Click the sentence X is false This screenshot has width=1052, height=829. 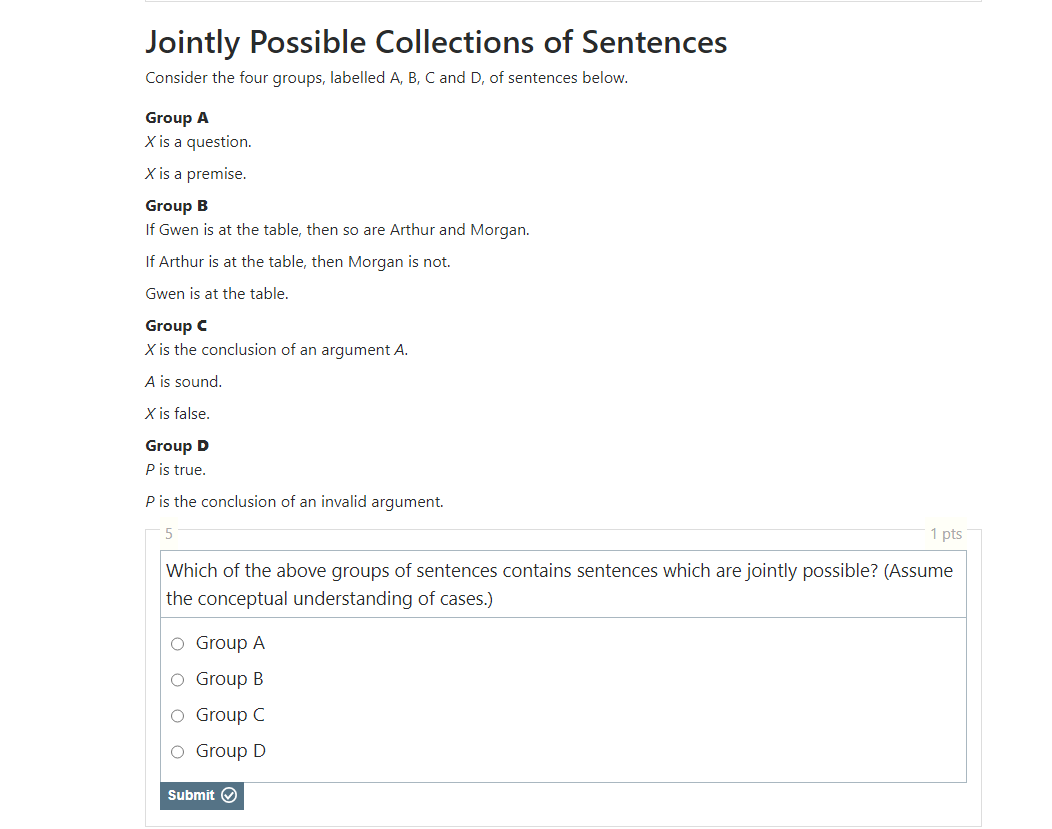[178, 414]
